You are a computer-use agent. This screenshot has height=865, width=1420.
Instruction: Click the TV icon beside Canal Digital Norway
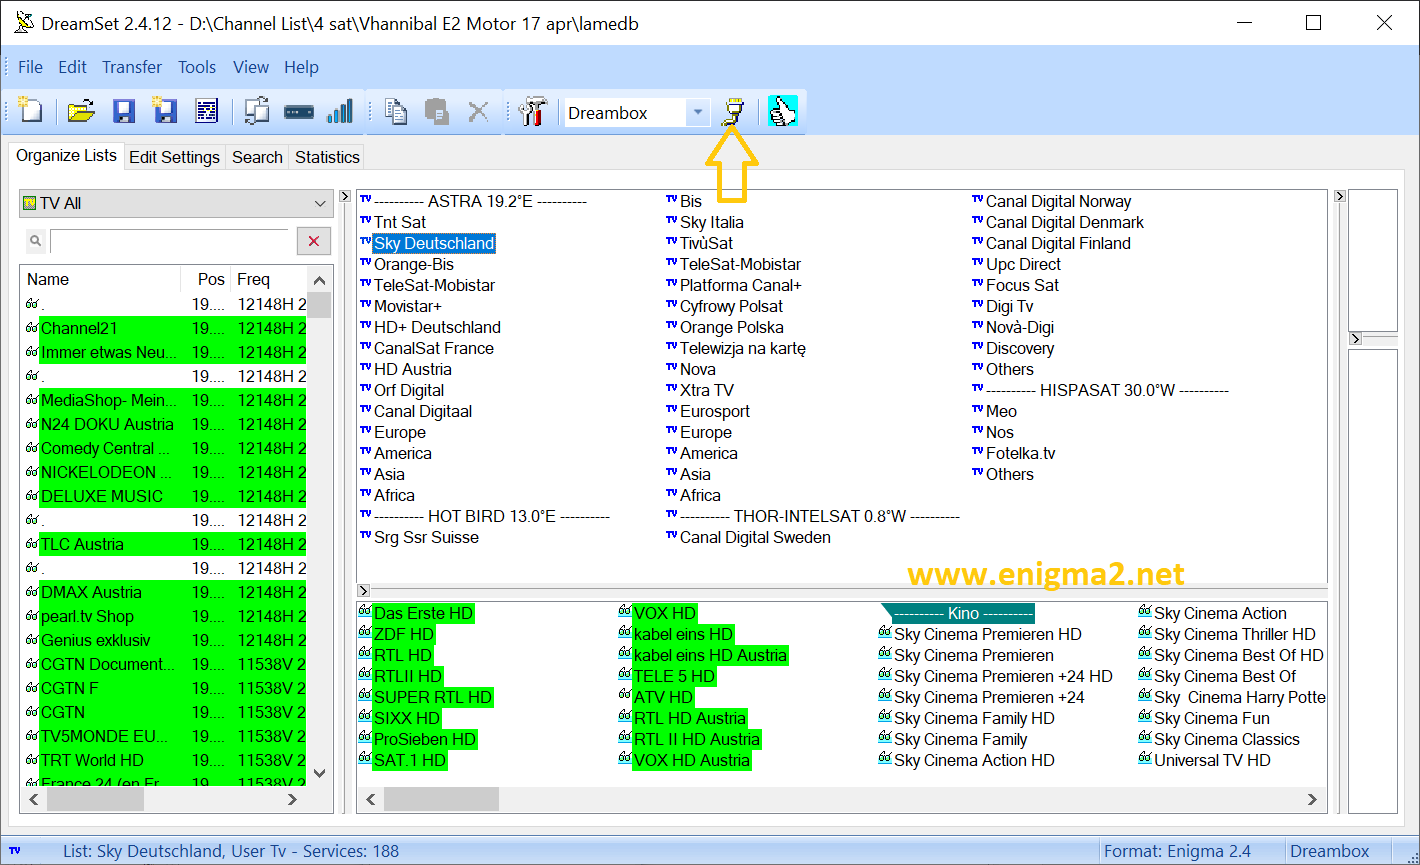[978, 200]
